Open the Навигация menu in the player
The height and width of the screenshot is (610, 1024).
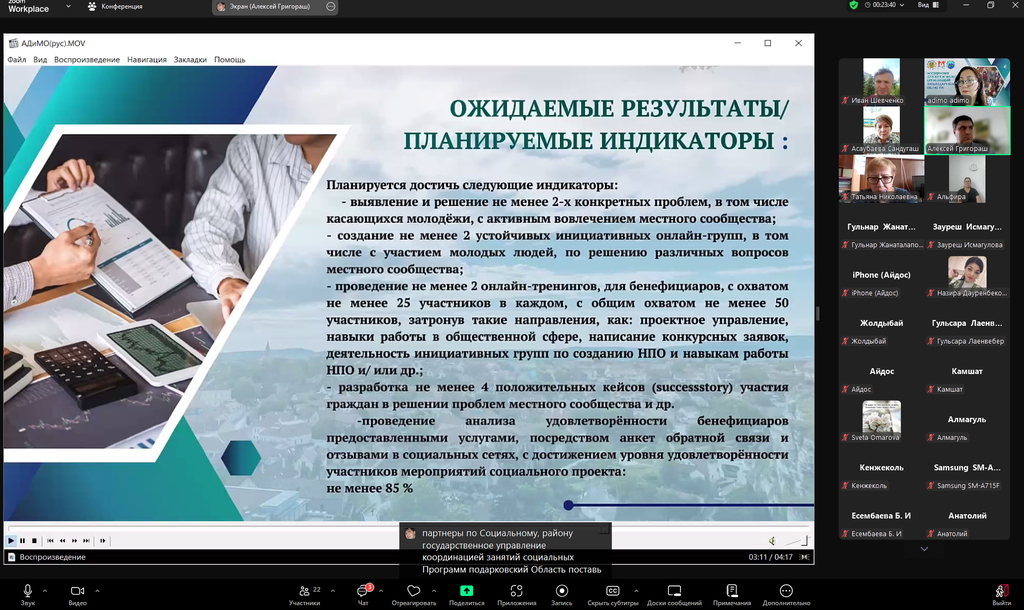[147, 60]
